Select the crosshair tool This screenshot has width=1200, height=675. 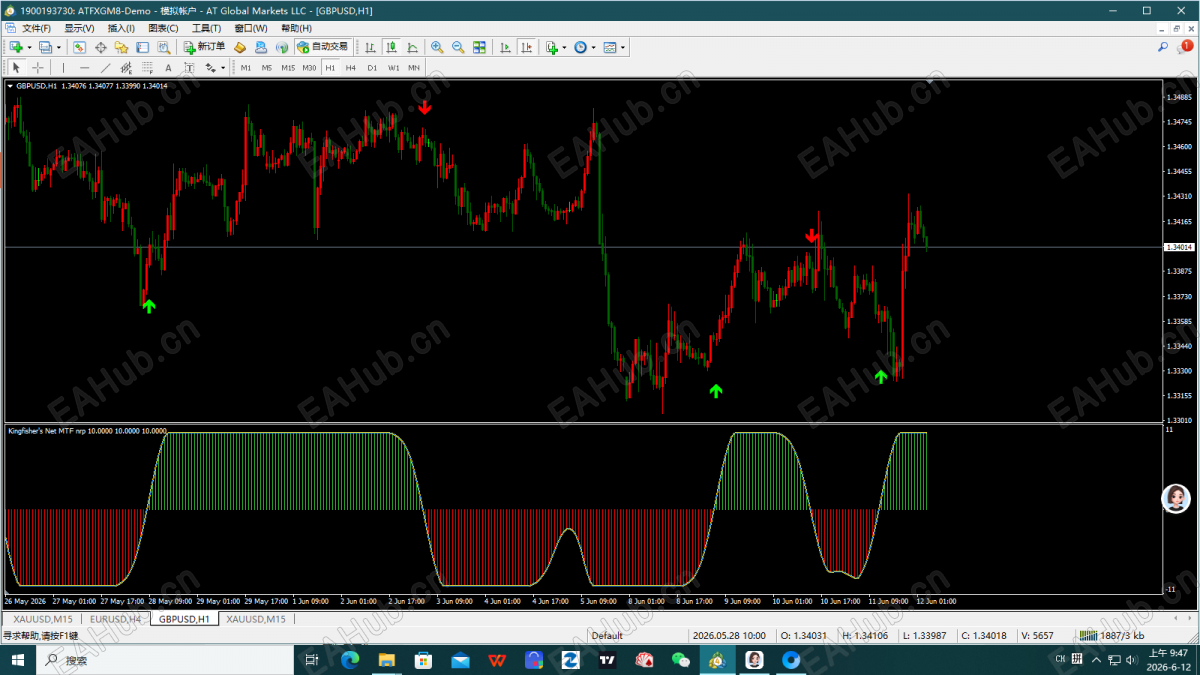click(37, 68)
